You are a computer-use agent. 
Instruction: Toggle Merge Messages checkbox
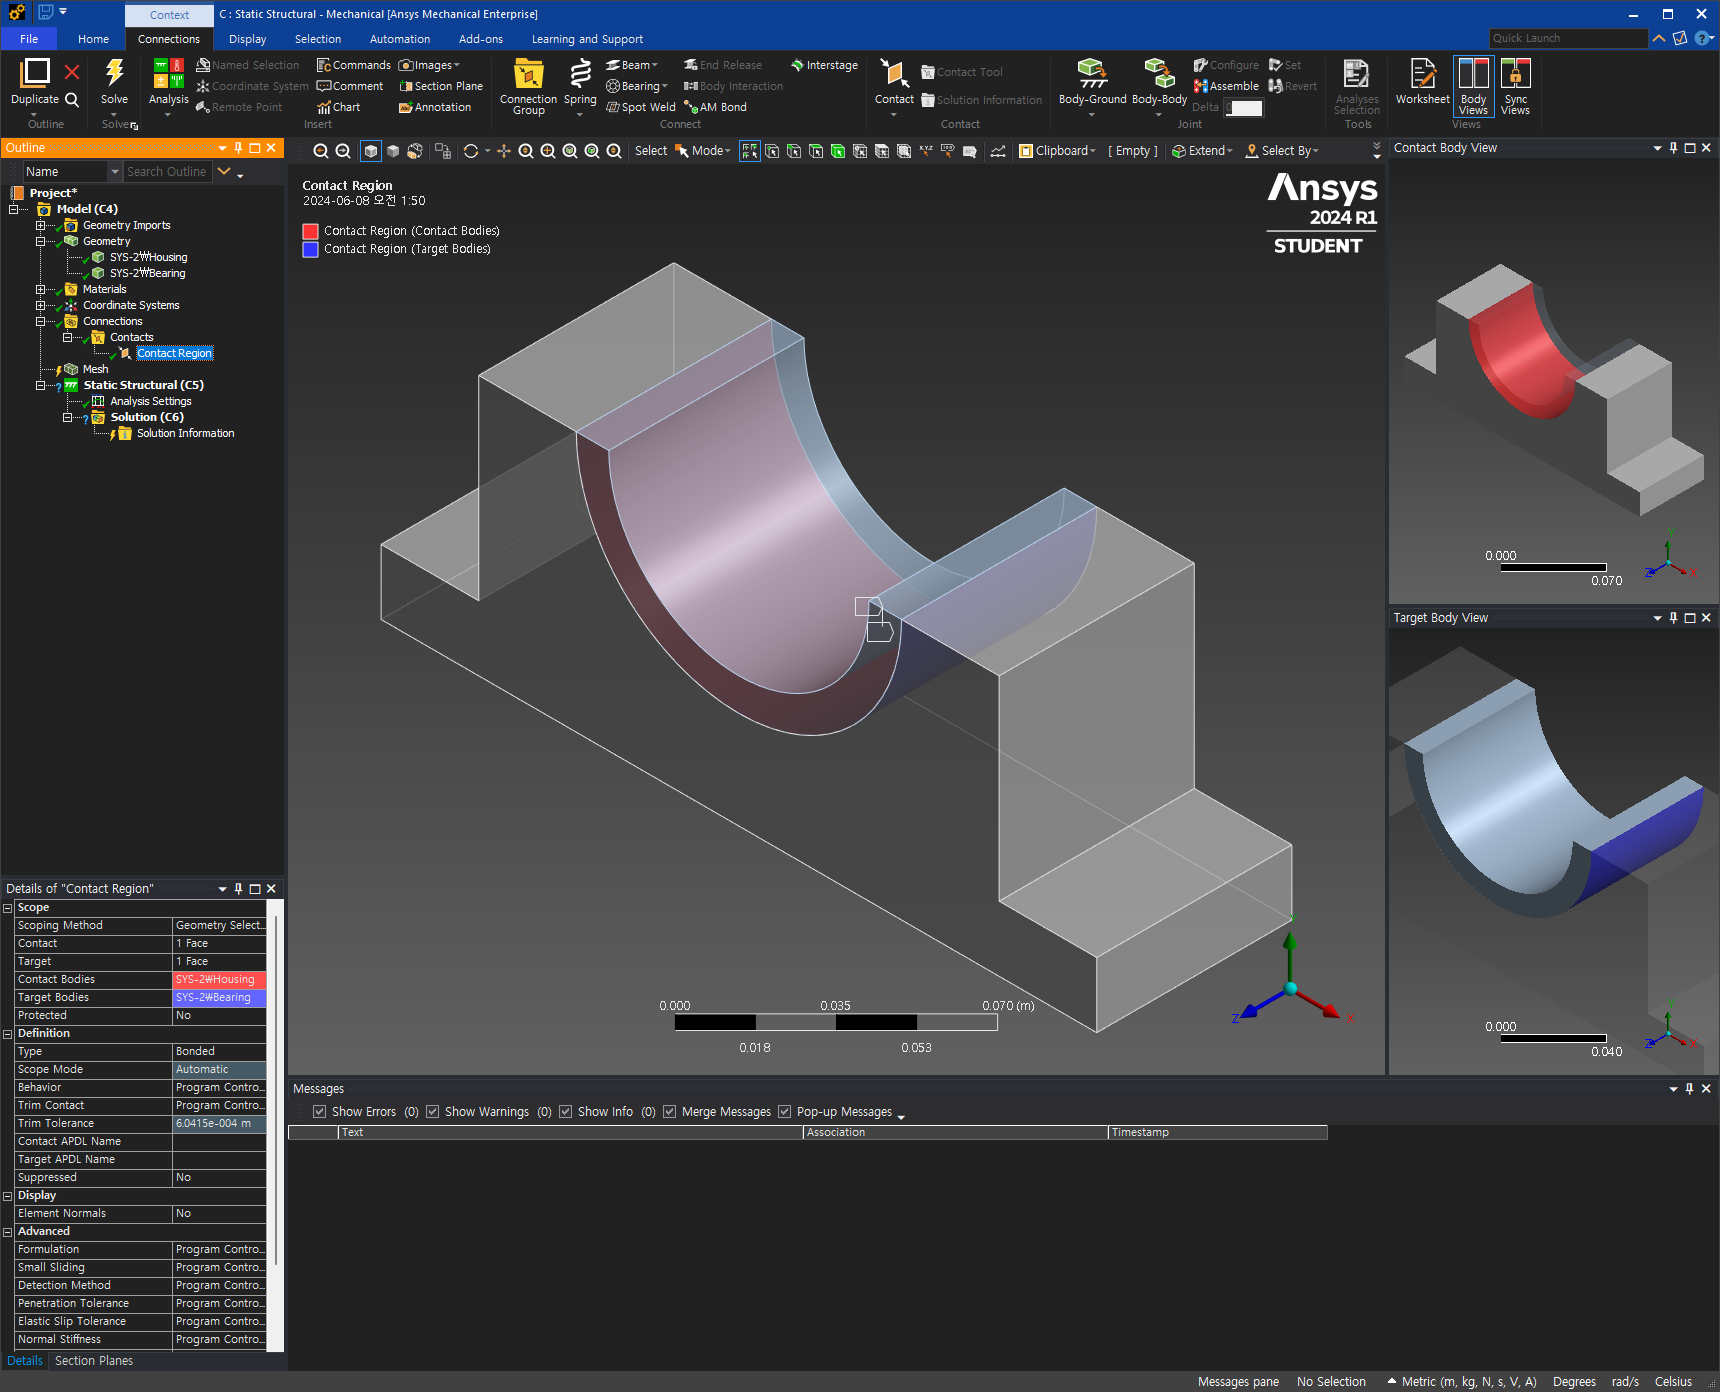pos(669,1111)
